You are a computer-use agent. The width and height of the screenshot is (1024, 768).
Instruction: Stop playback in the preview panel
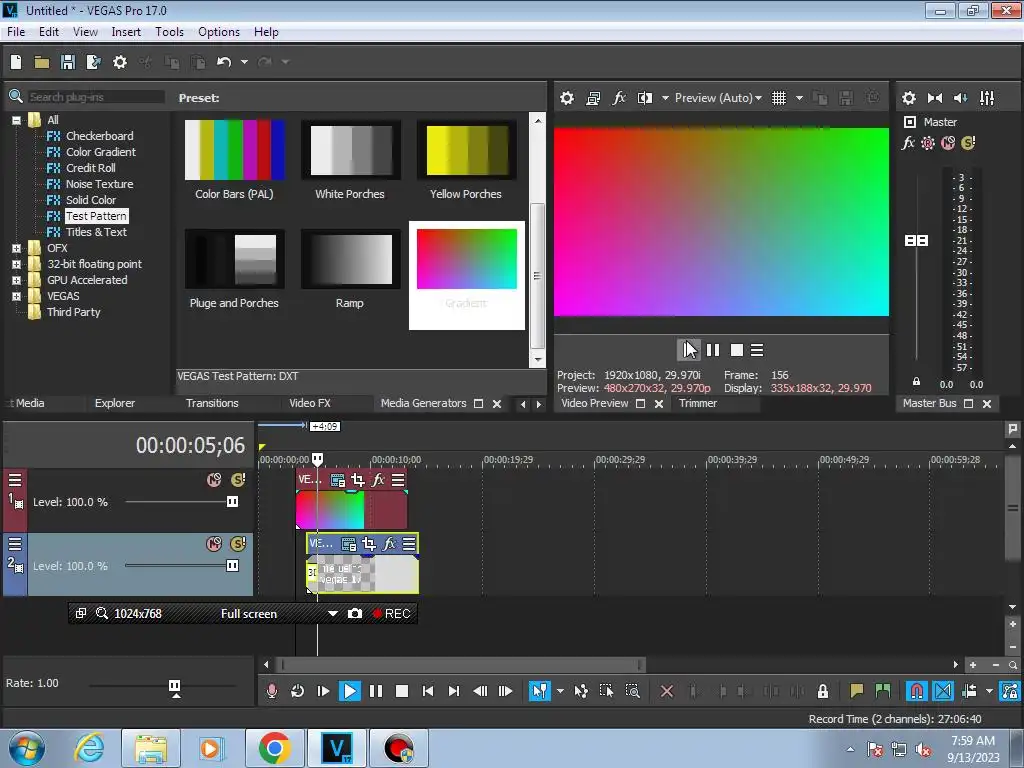[x=736, y=350]
